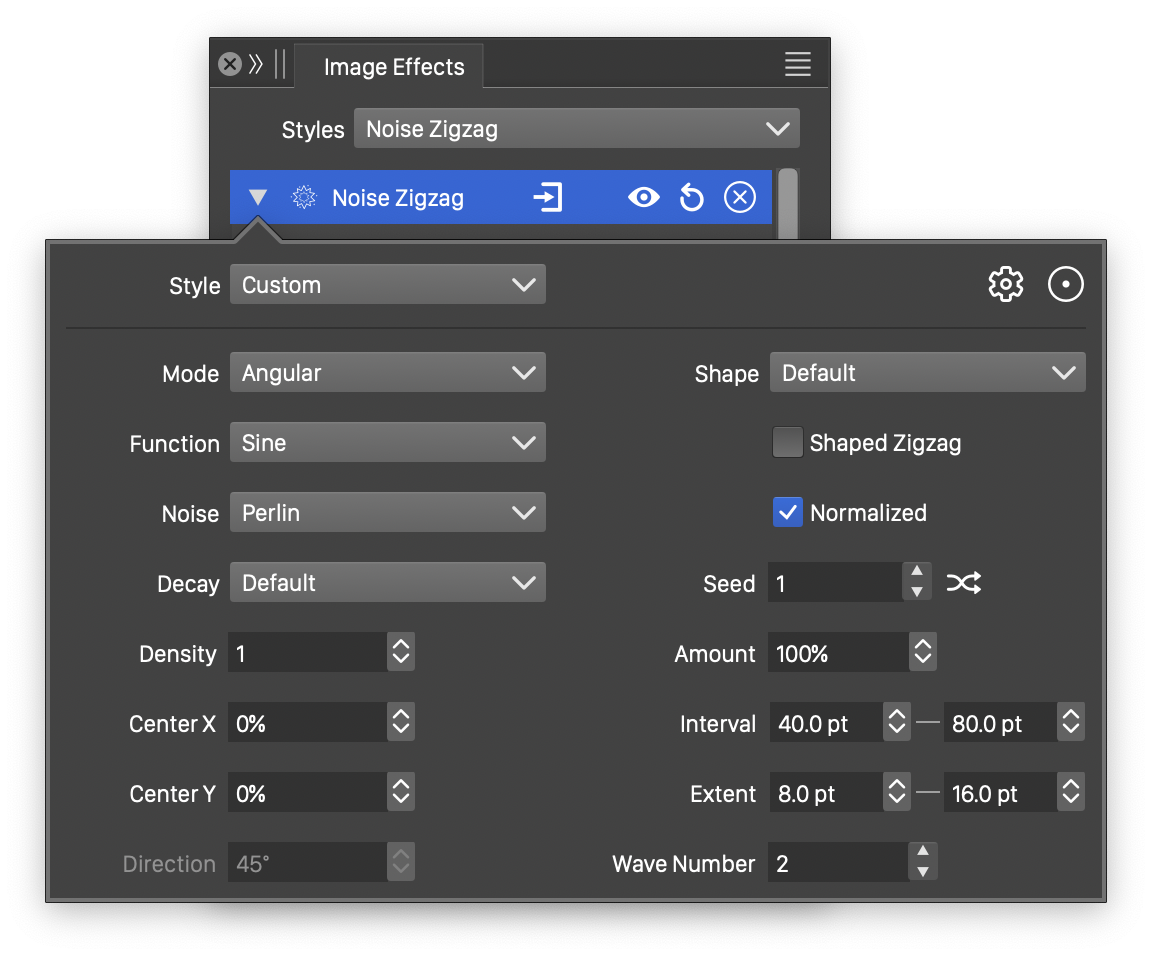Open the Mode dropdown showing Angular

387,373
